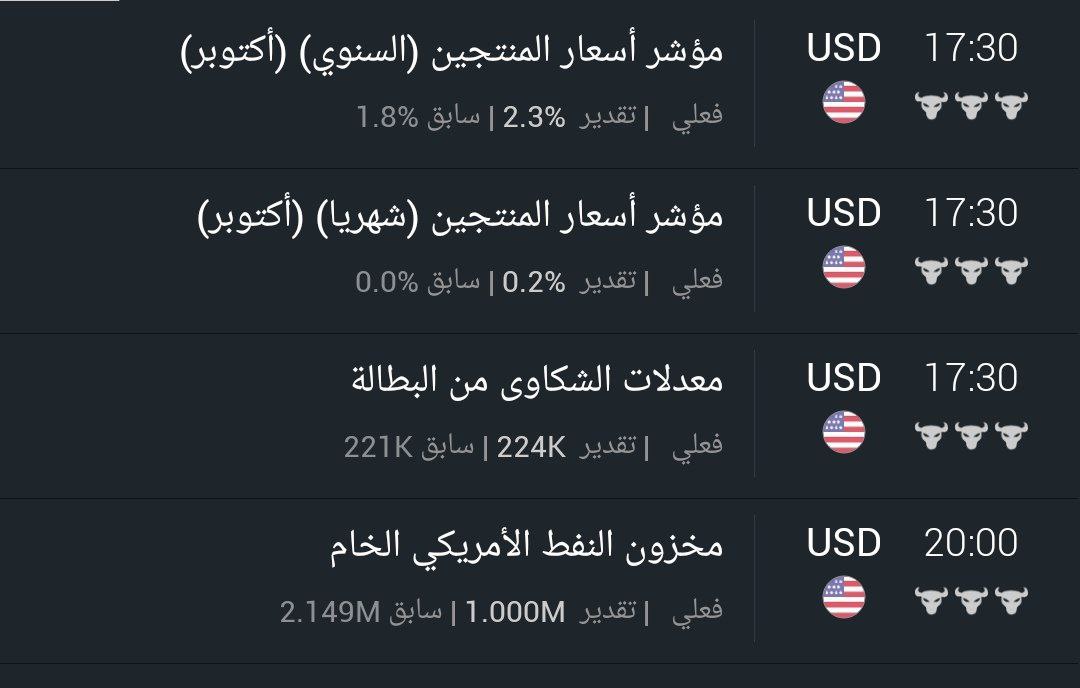Open the مؤشر أسعار المنتجين (شهريا) event
The height and width of the screenshot is (688, 1080).
point(460,216)
